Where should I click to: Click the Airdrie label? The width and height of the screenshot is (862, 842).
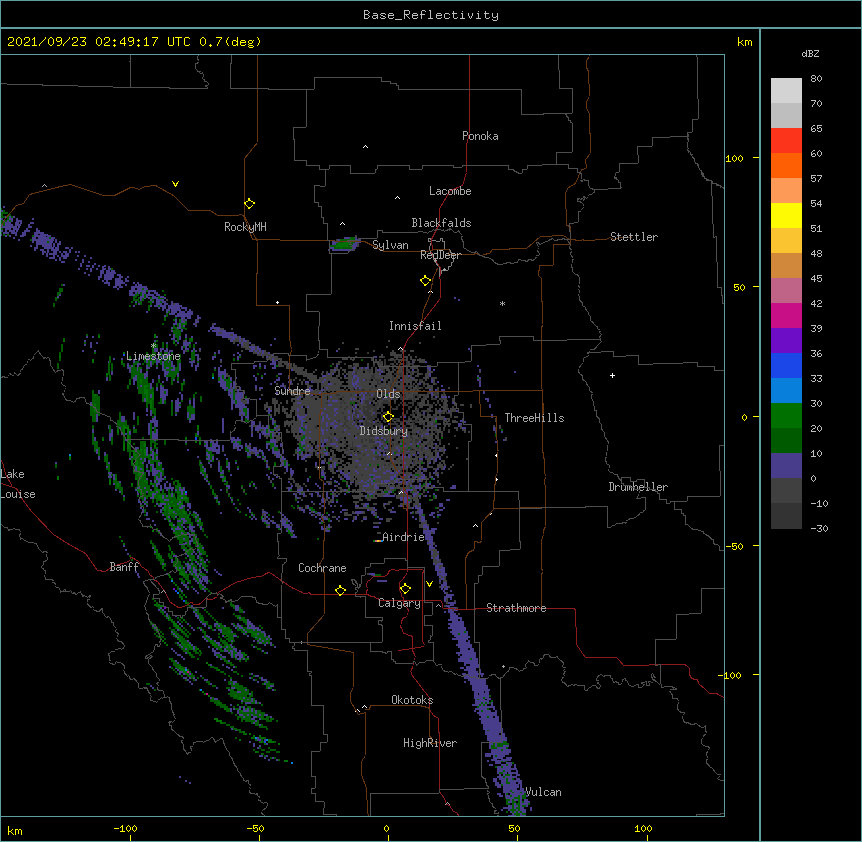pos(403,537)
